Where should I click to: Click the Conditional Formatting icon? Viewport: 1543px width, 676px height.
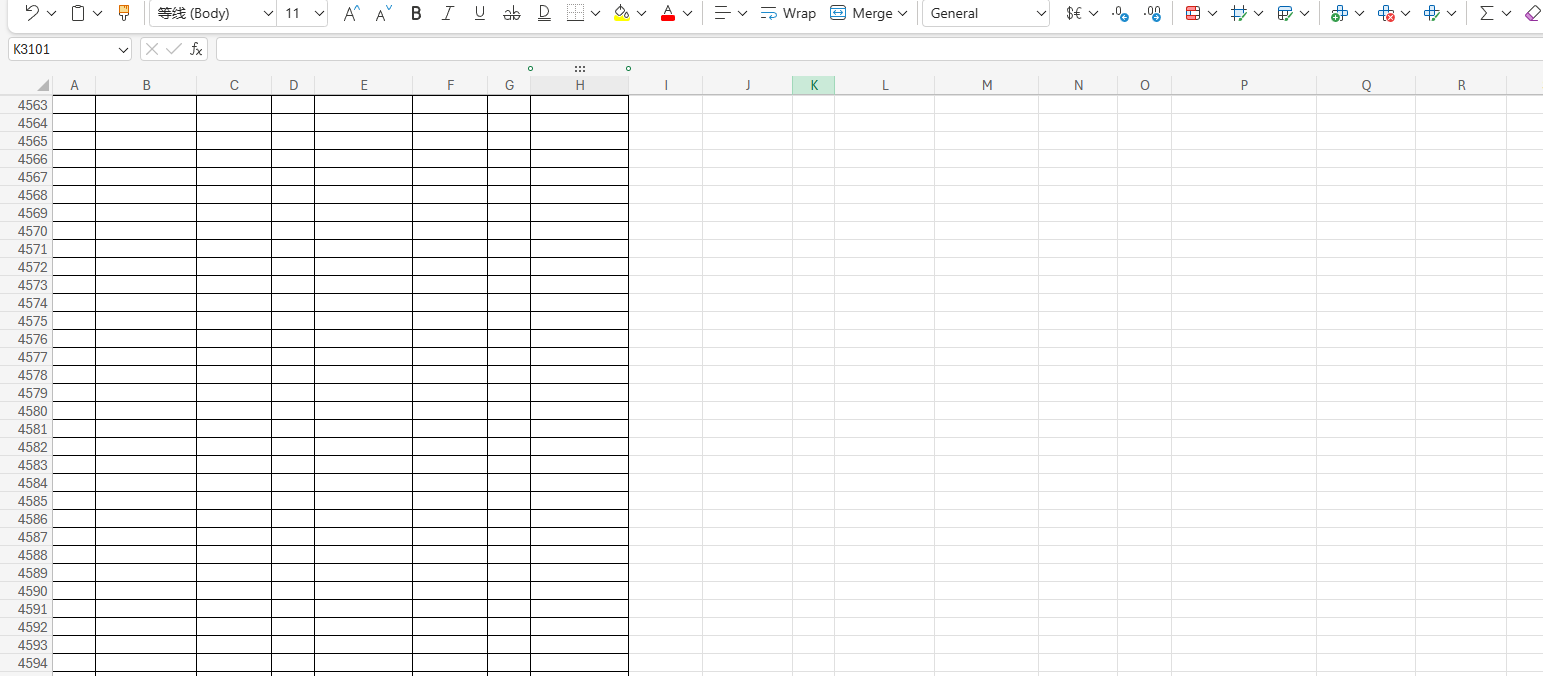point(1192,13)
